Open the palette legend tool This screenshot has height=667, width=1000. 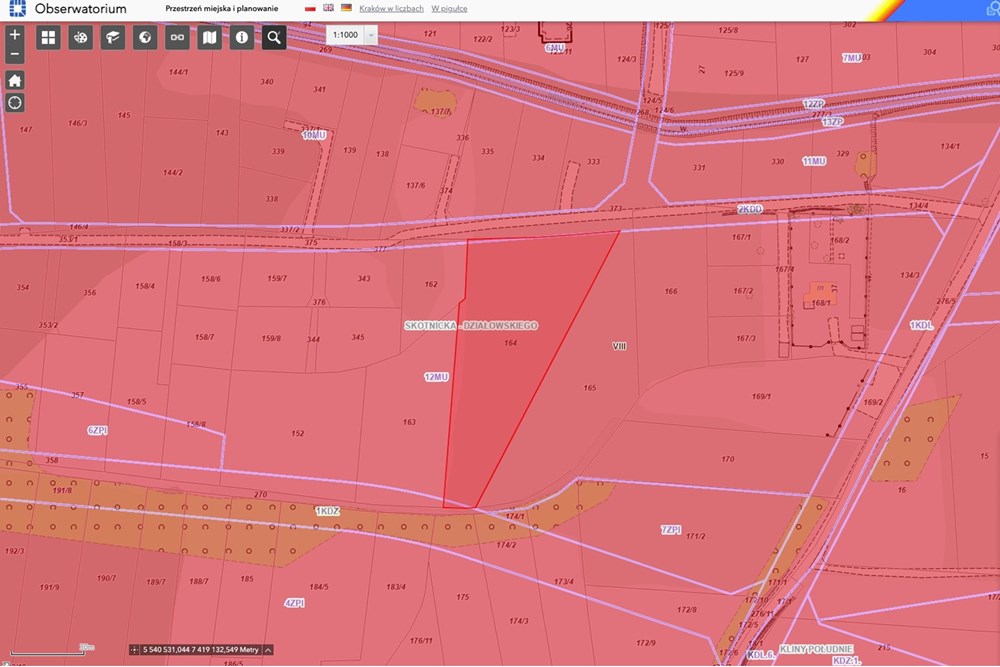81,38
